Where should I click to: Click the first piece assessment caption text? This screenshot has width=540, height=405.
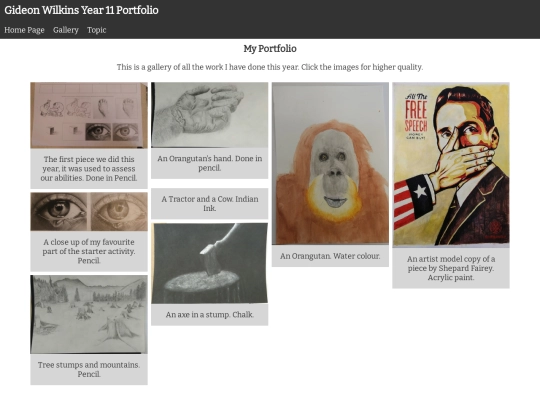point(89,168)
